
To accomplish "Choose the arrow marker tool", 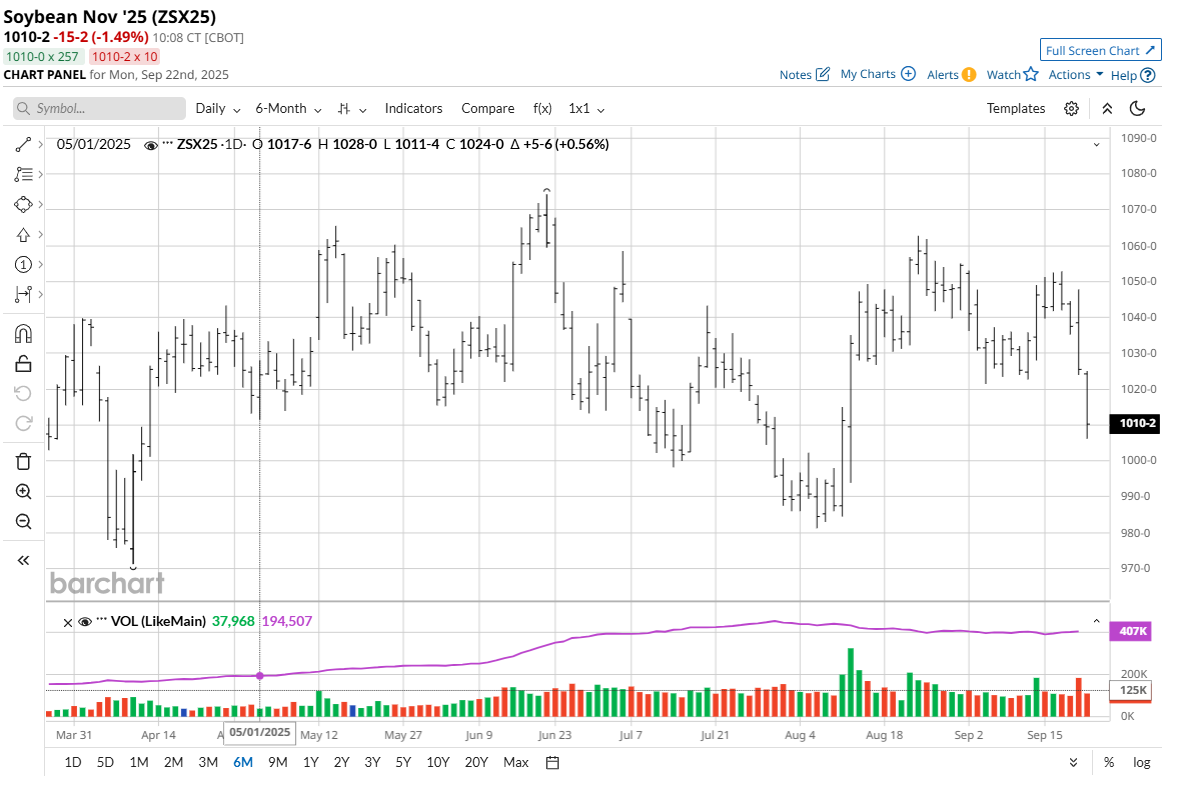I will click(x=23, y=235).
